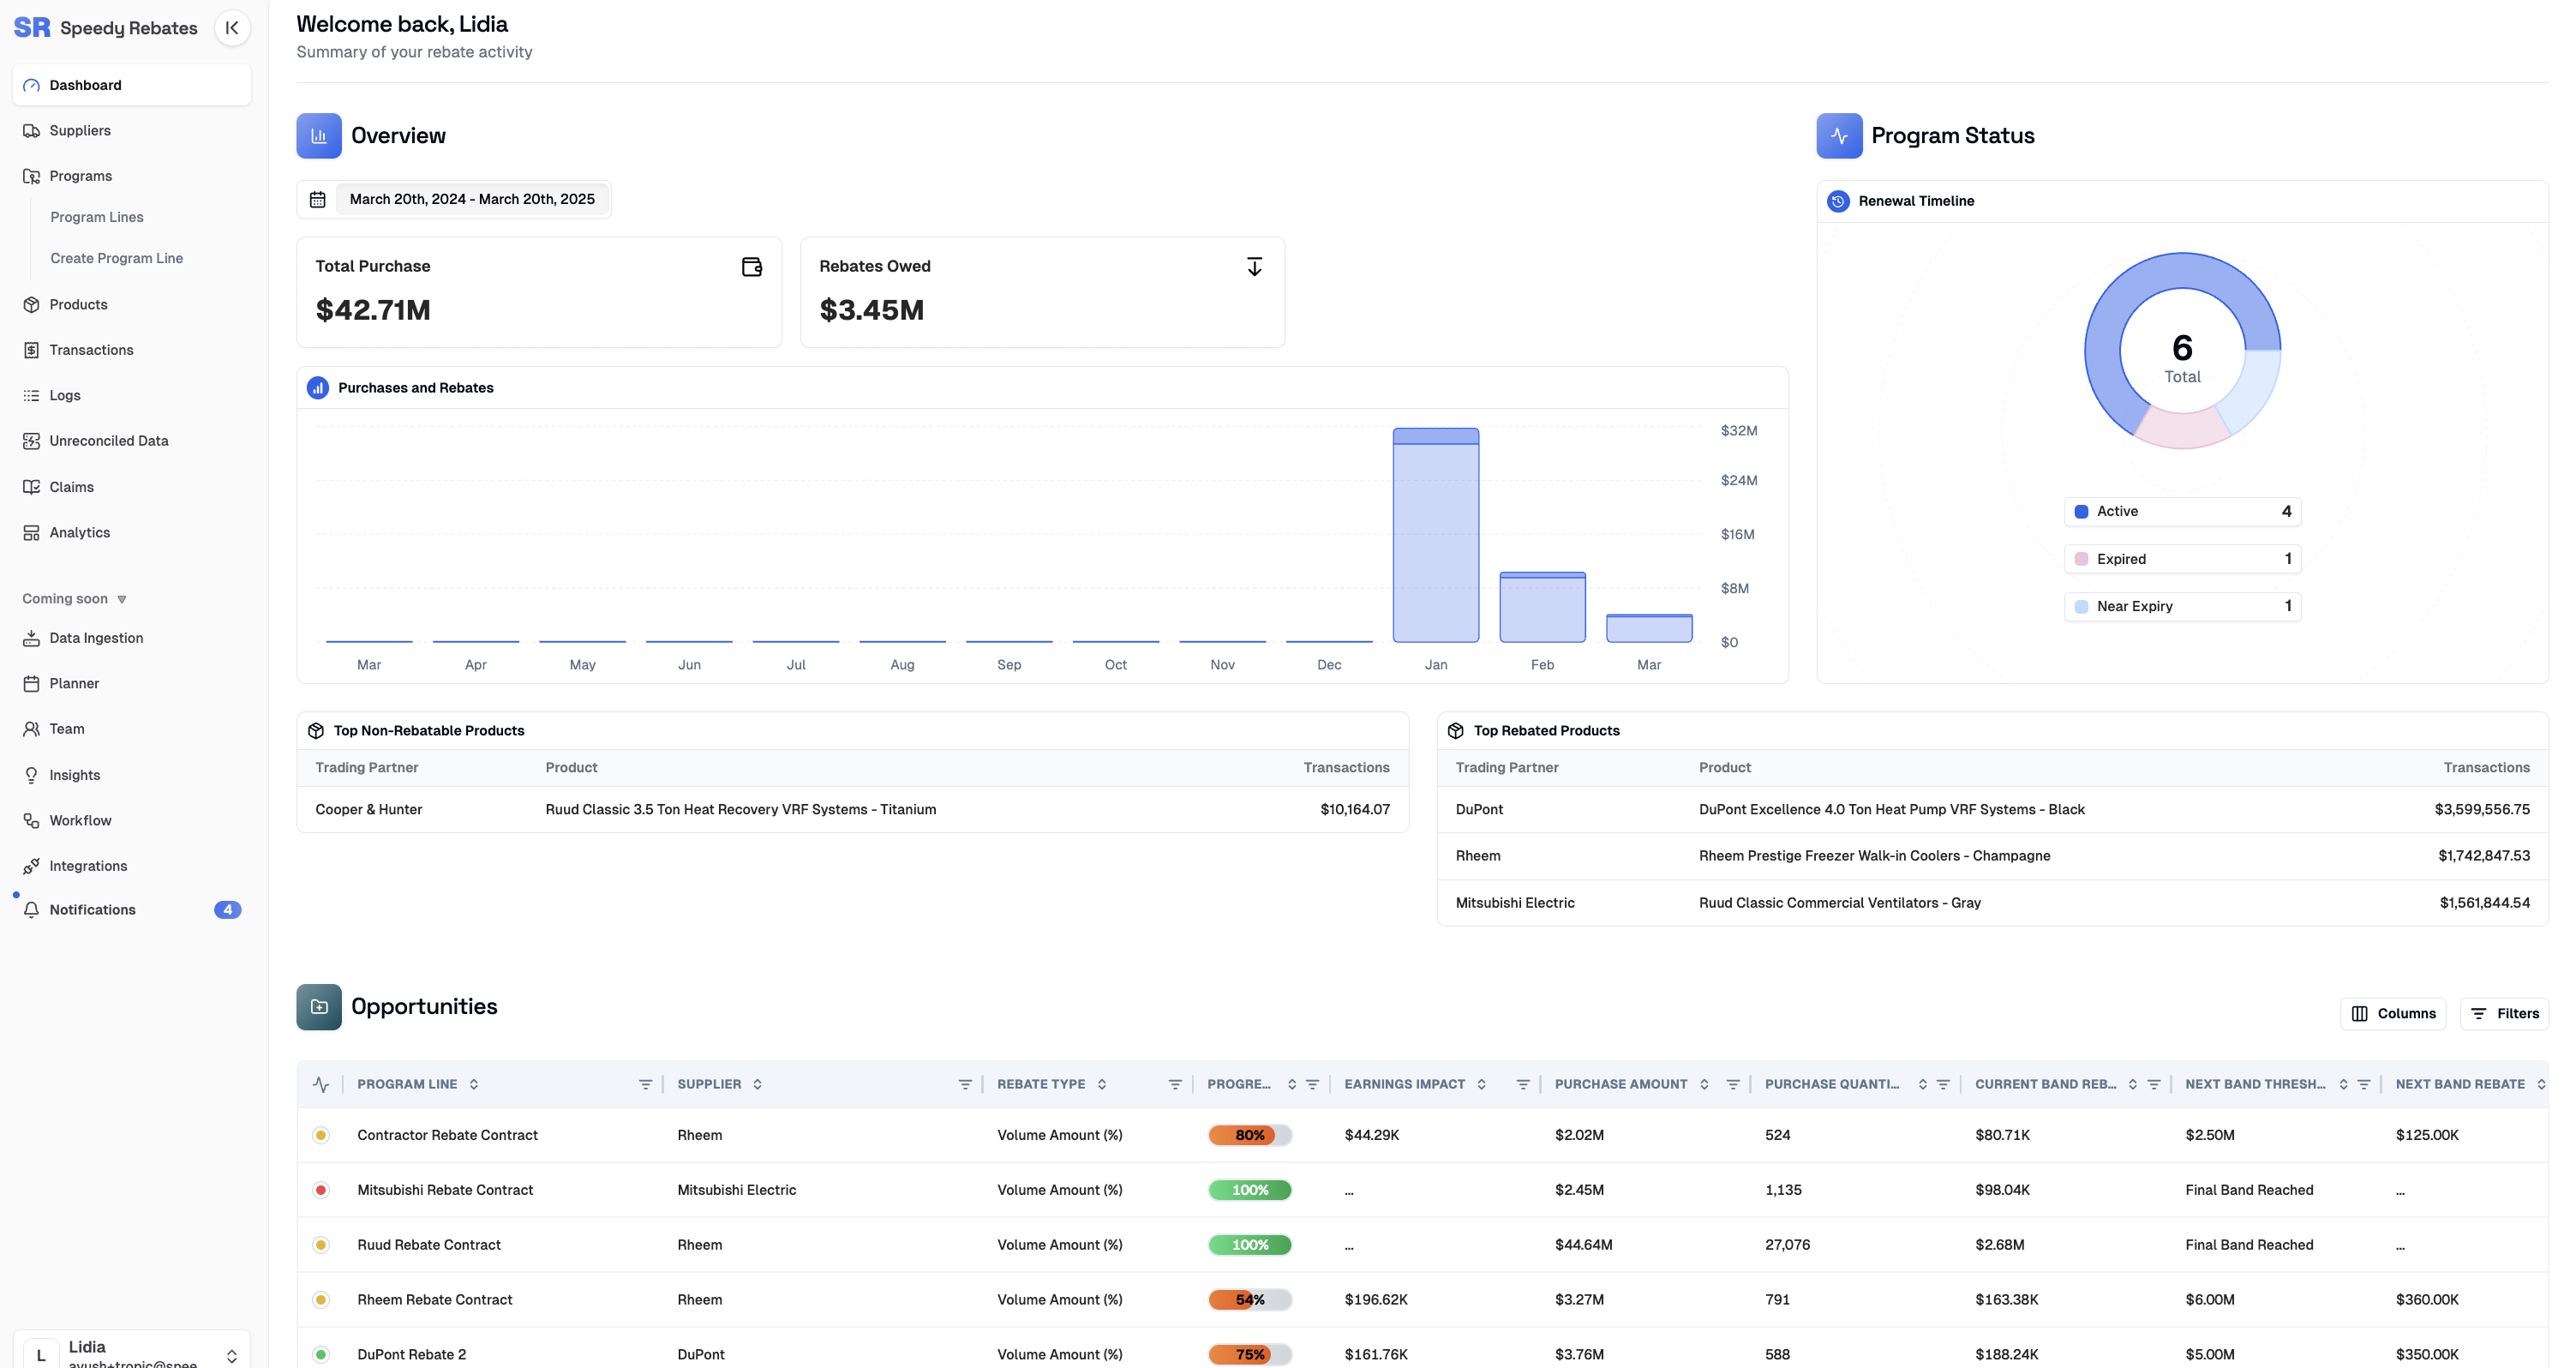Open Notifications bell in sidebar

(x=32, y=909)
